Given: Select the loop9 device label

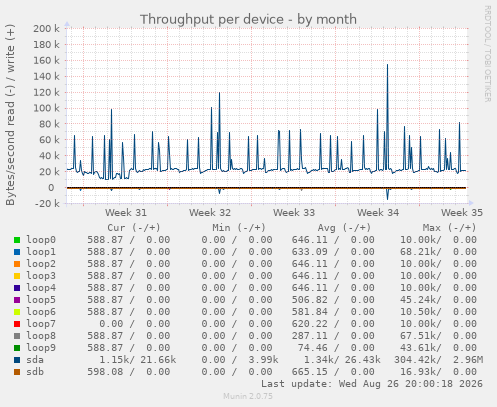Looking at the screenshot, I should 41,348.
